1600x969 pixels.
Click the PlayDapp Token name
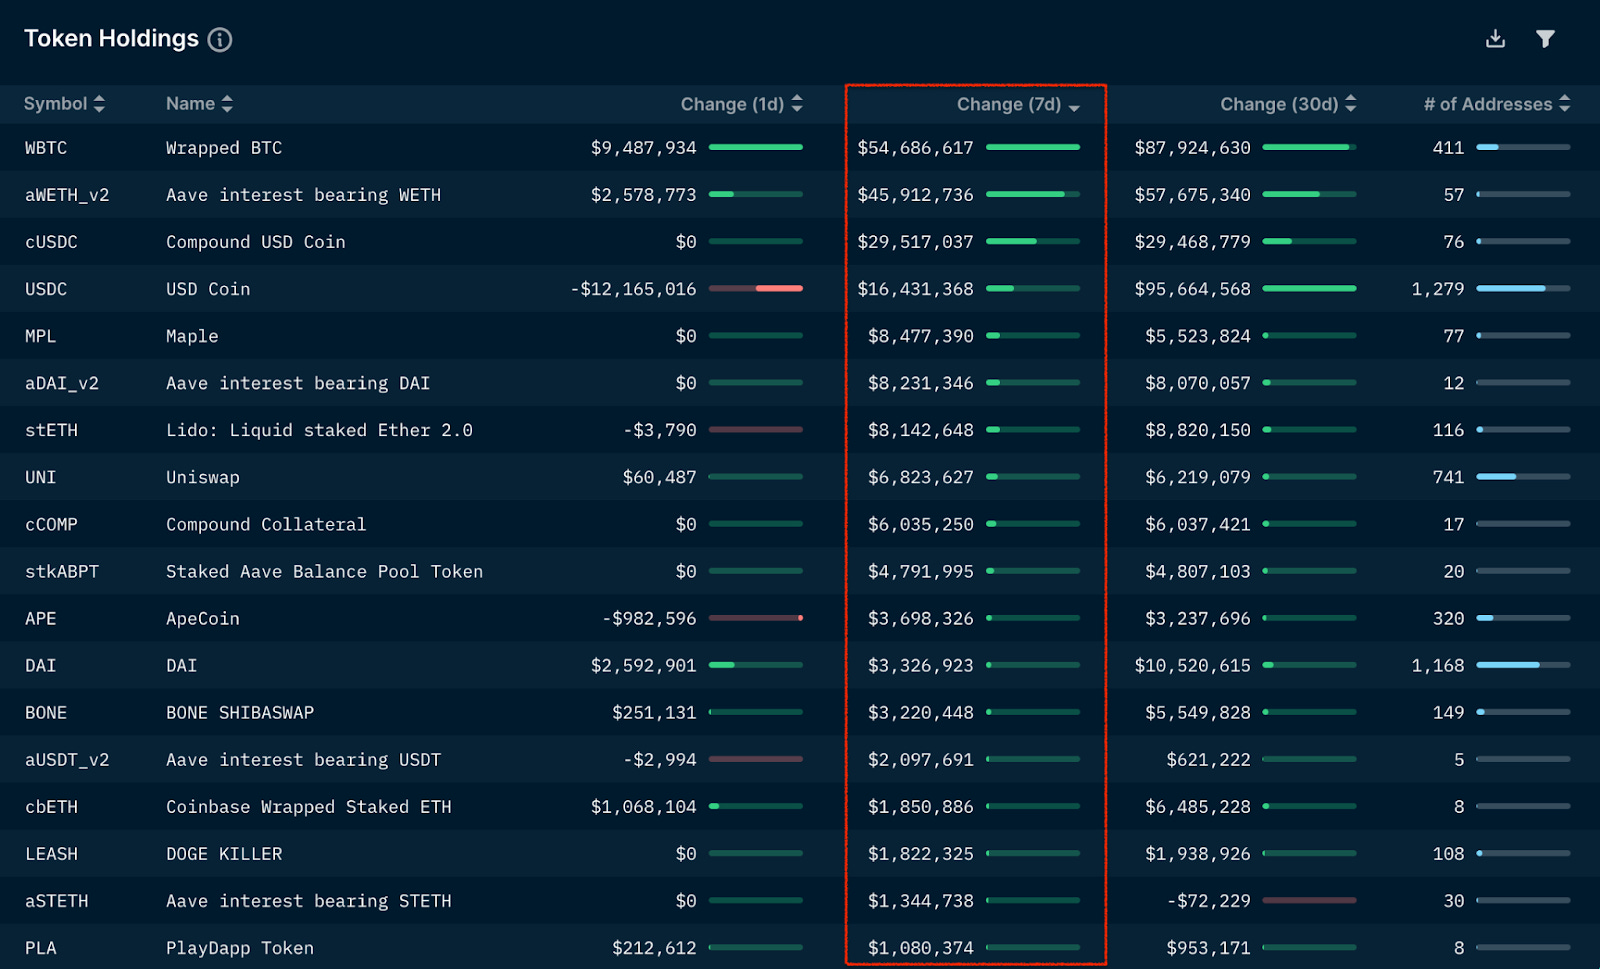point(240,947)
